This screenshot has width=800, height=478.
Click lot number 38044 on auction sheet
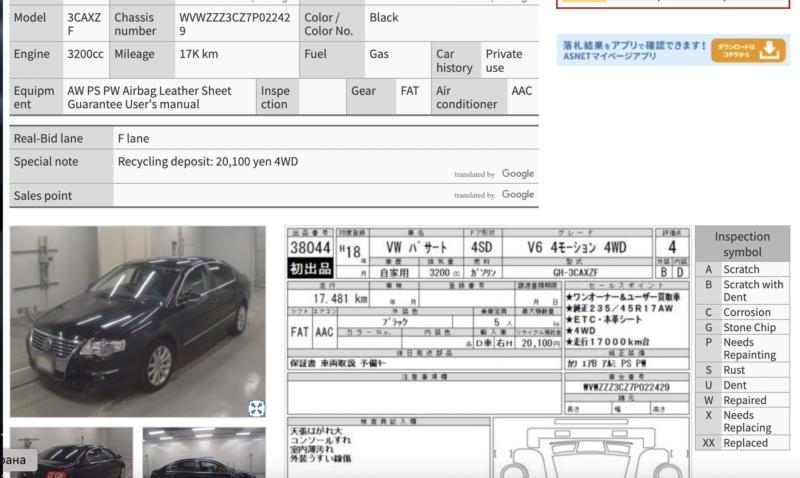click(x=310, y=247)
